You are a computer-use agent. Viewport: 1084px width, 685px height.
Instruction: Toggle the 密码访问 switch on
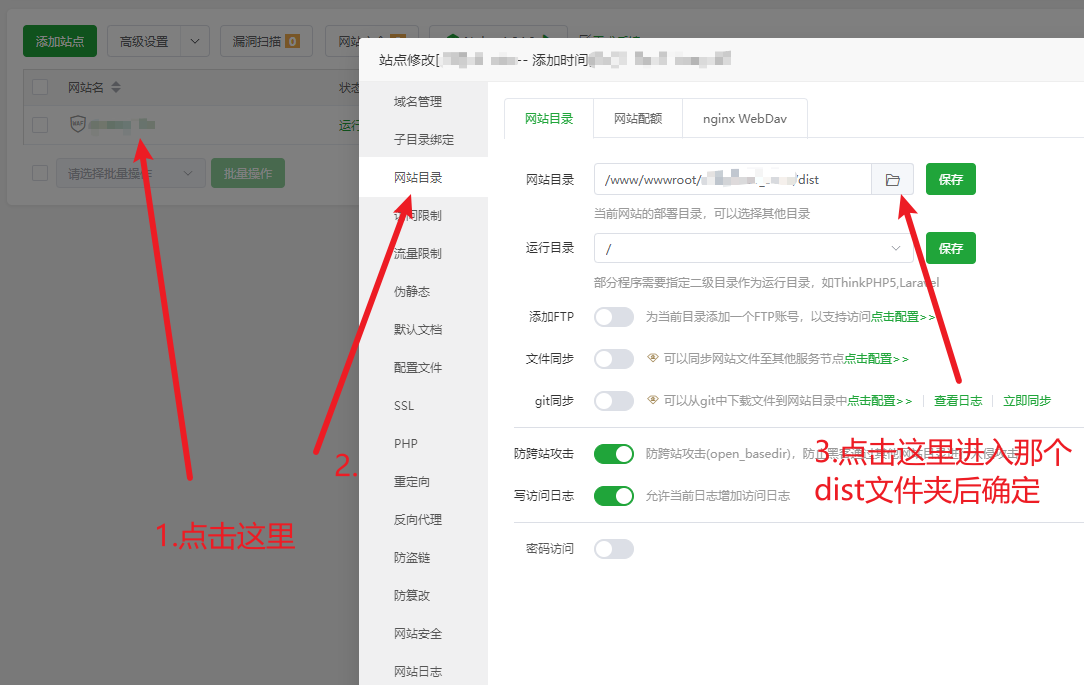pyautogui.click(x=614, y=548)
